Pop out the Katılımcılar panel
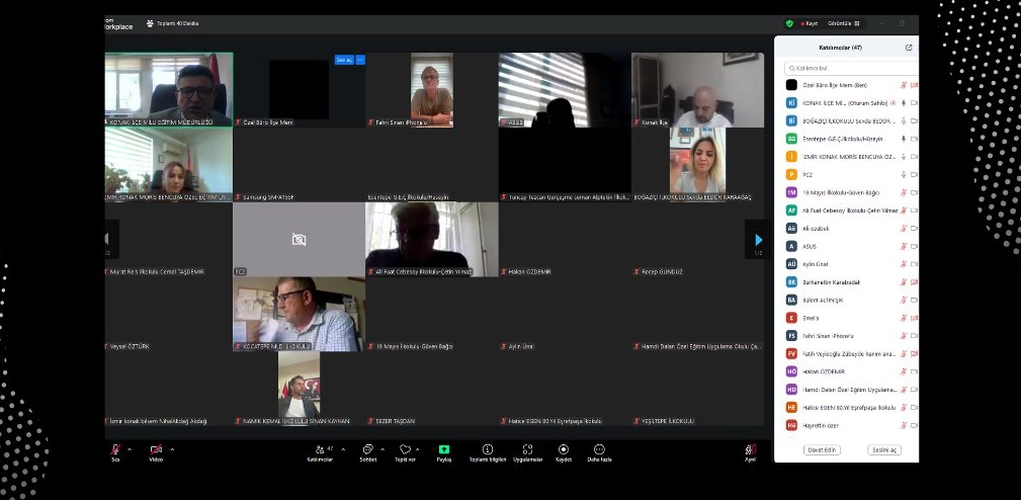 (x=908, y=47)
